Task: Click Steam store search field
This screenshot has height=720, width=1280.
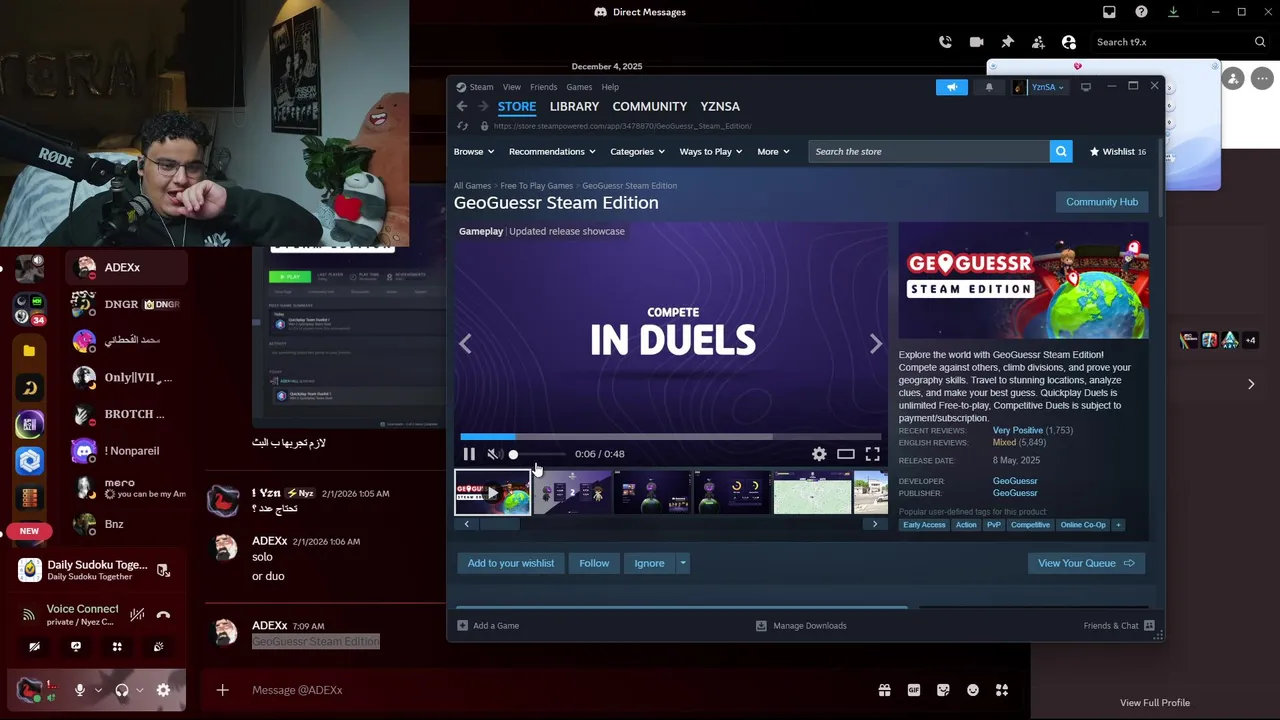Action: pyautogui.click(x=929, y=151)
